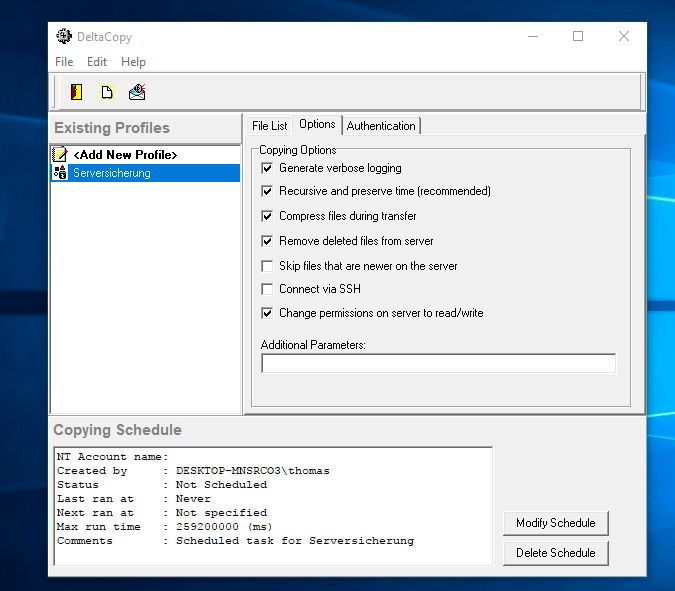Click 'Scheduled task for Serversicherung' comment text
The height and width of the screenshot is (591, 675).
(295, 541)
